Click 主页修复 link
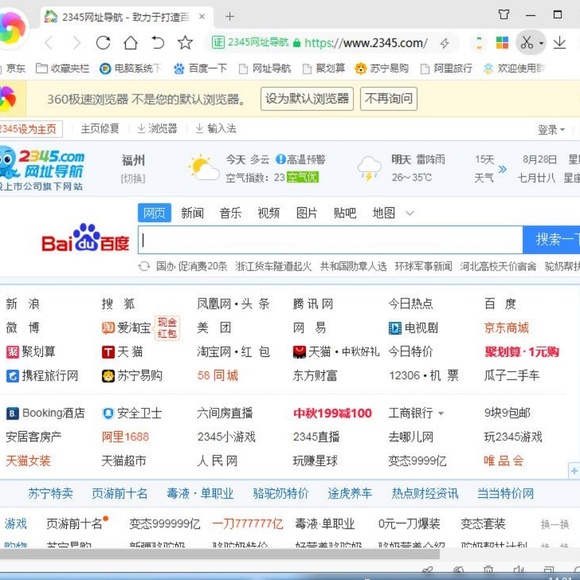 click(100, 128)
